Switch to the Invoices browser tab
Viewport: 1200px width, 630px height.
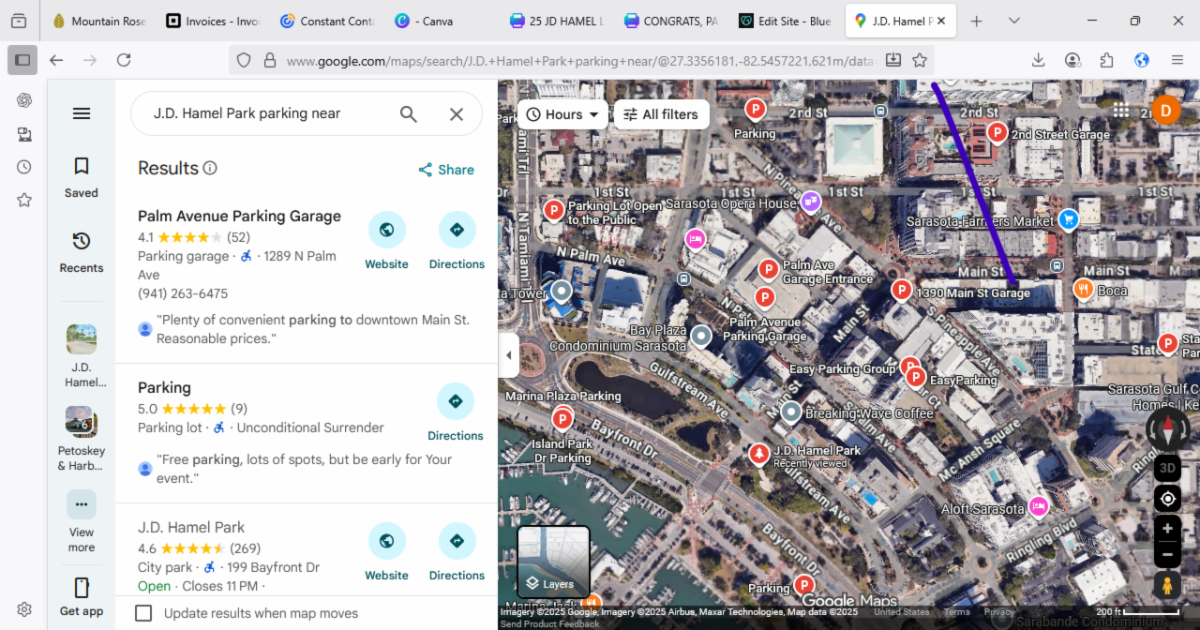pyautogui.click(x=212, y=21)
